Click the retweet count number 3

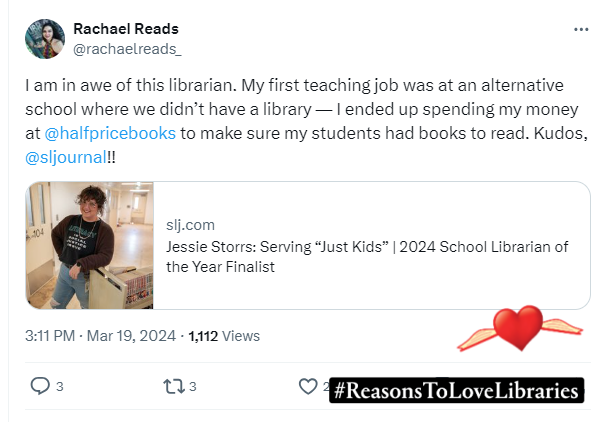pos(193,386)
